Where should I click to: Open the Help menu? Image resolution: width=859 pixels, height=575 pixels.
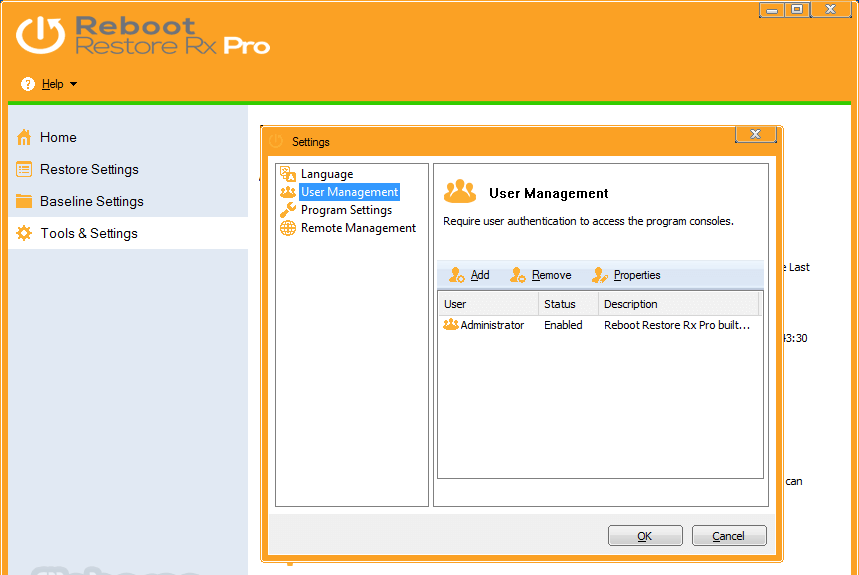coord(53,84)
